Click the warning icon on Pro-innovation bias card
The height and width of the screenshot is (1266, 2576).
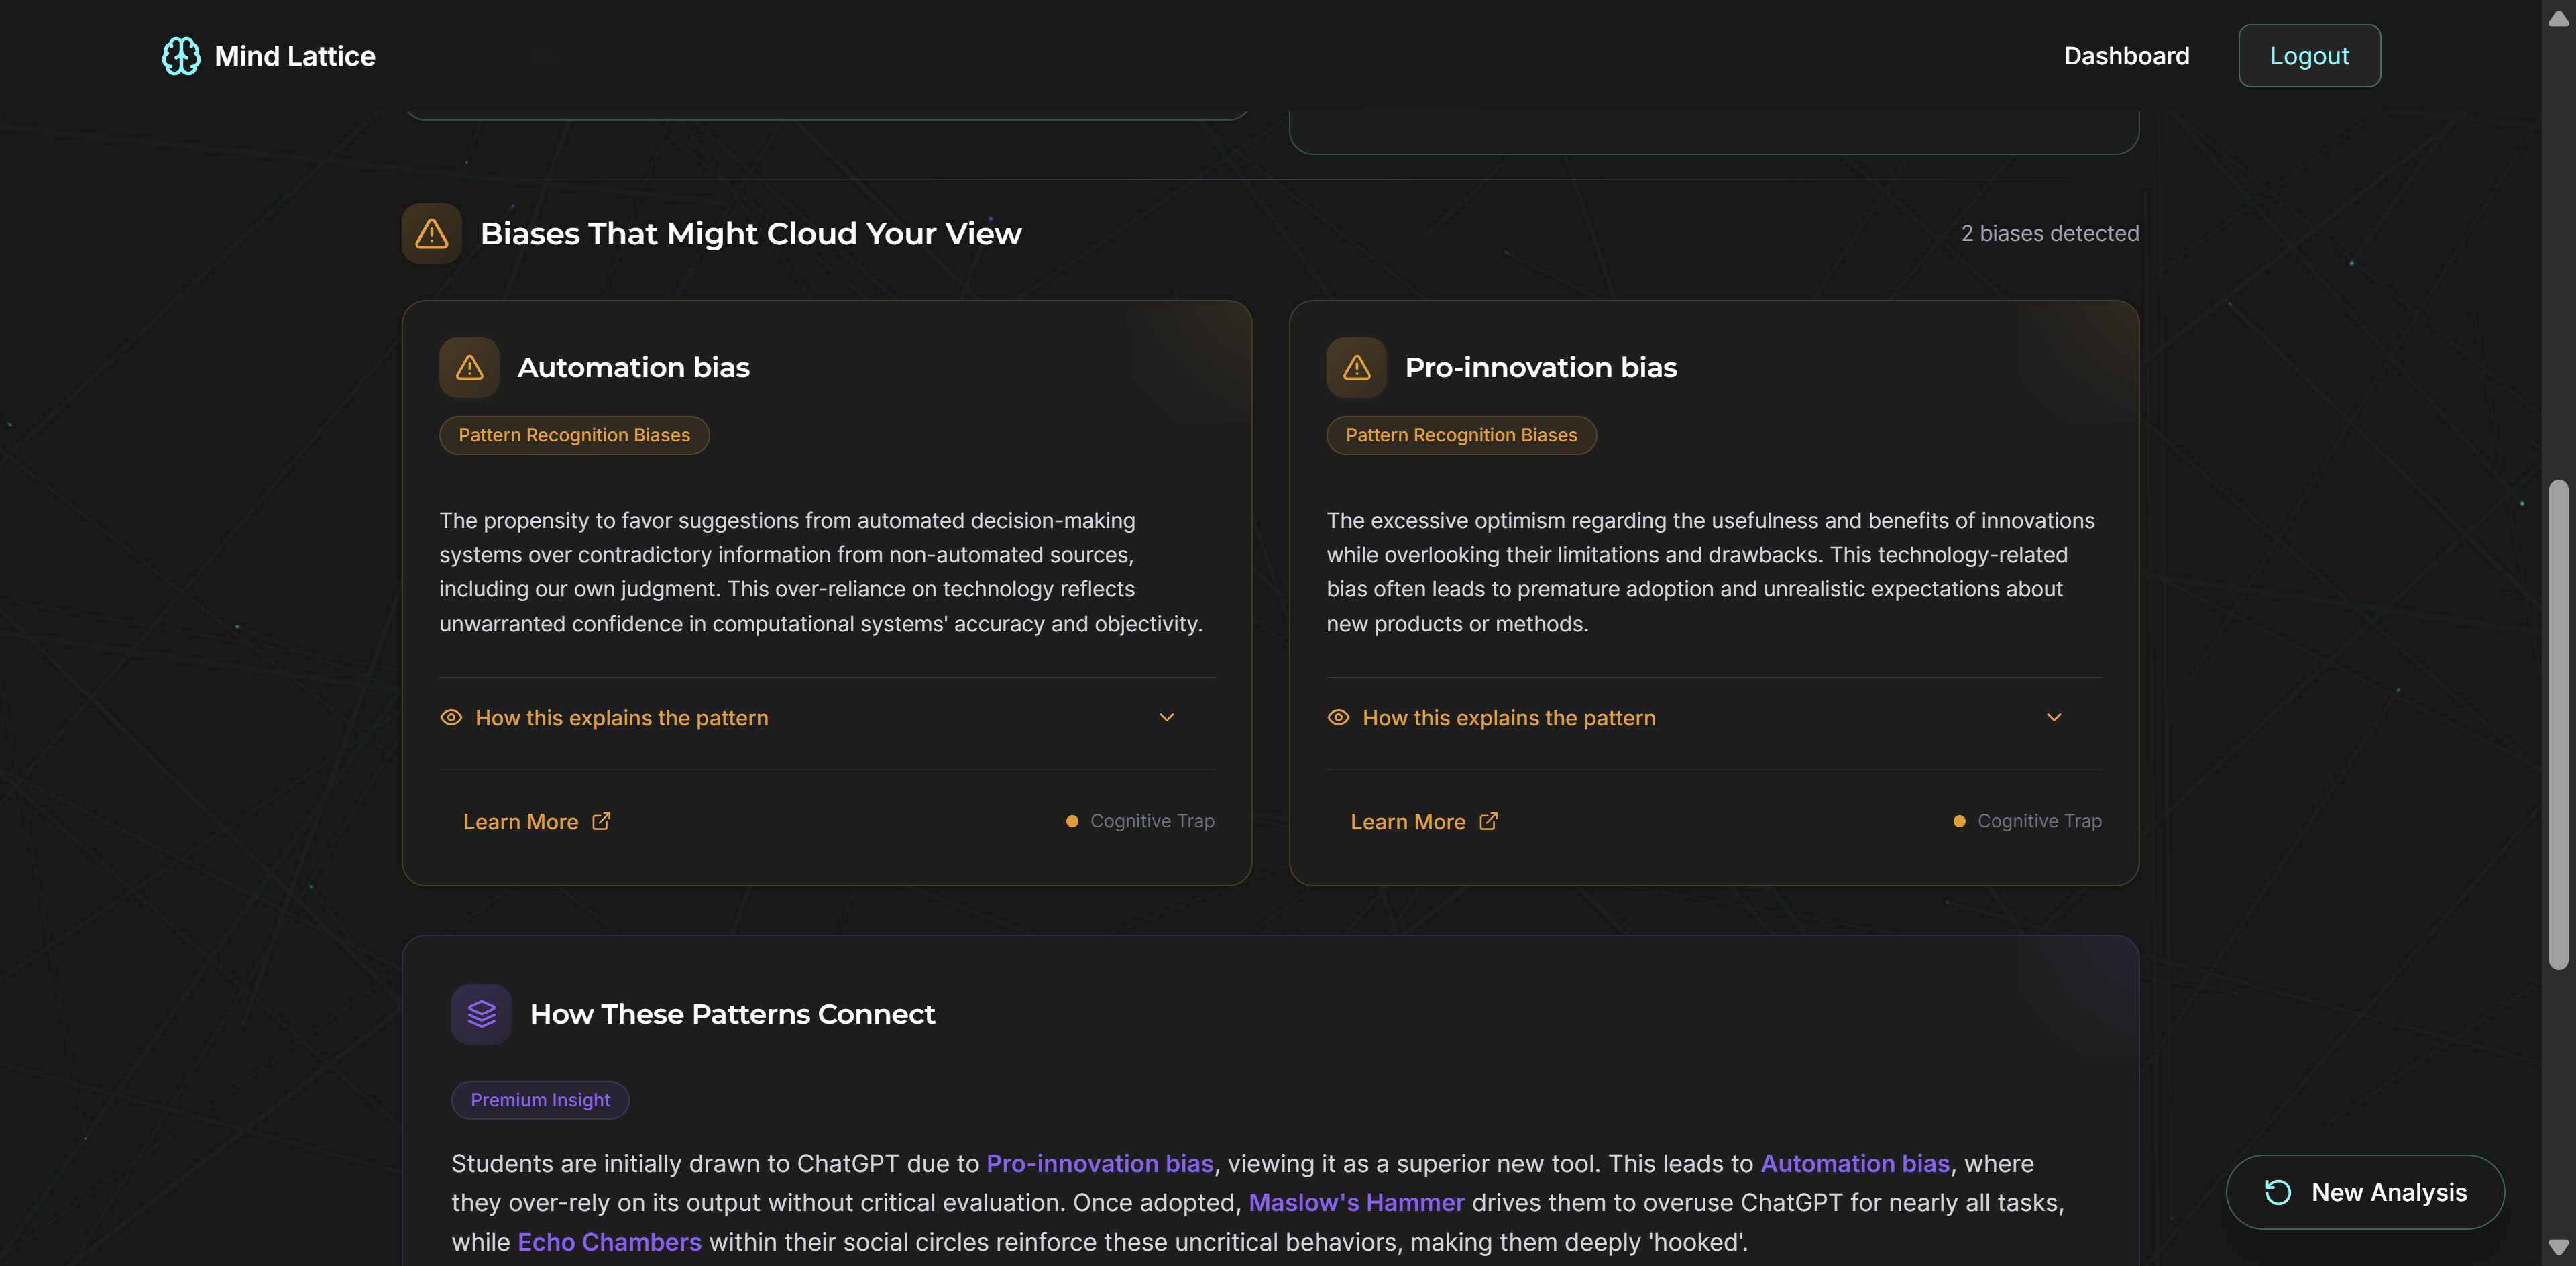pos(1356,367)
